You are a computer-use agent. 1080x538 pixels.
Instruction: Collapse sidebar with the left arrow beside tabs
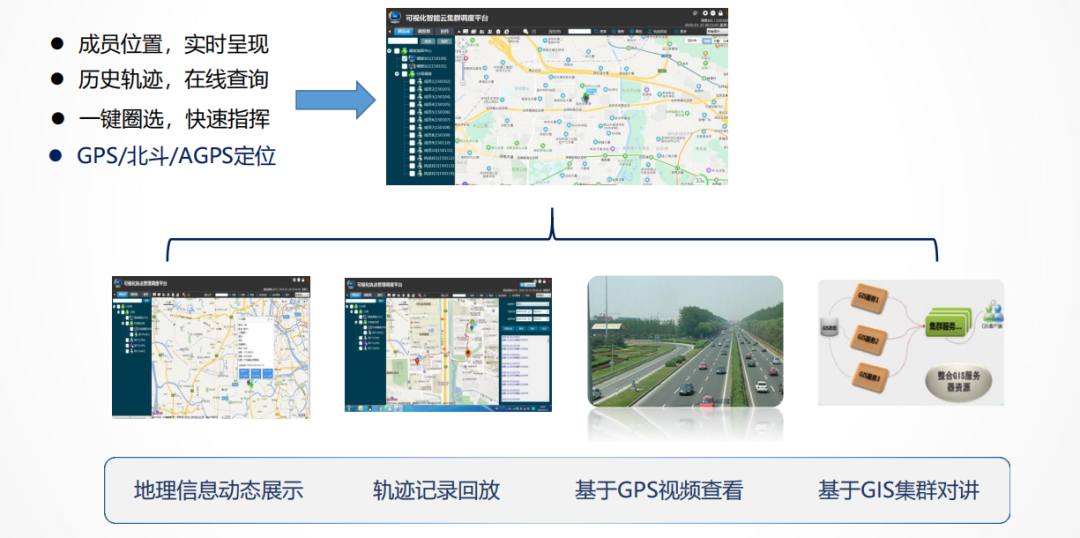(390, 31)
